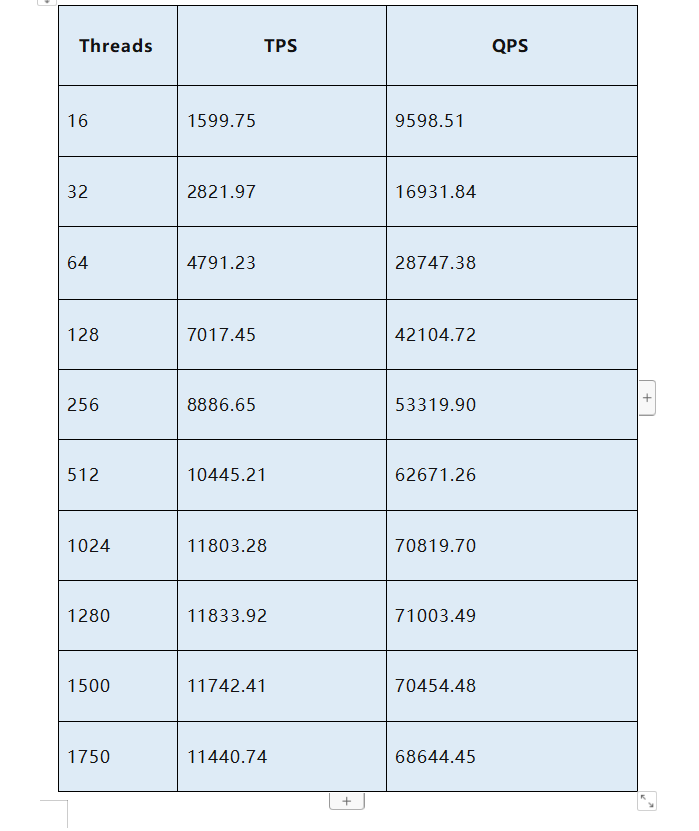Click the cell with QPS value 9598.51
Viewport: 699px width, 831px height.
coord(510,121)
